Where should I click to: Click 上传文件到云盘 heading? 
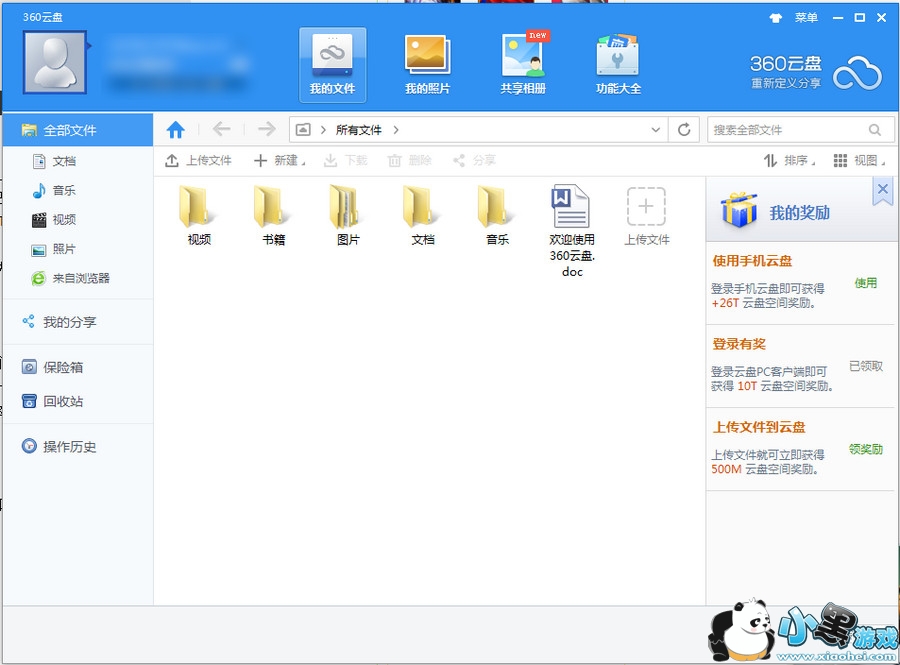759,427
